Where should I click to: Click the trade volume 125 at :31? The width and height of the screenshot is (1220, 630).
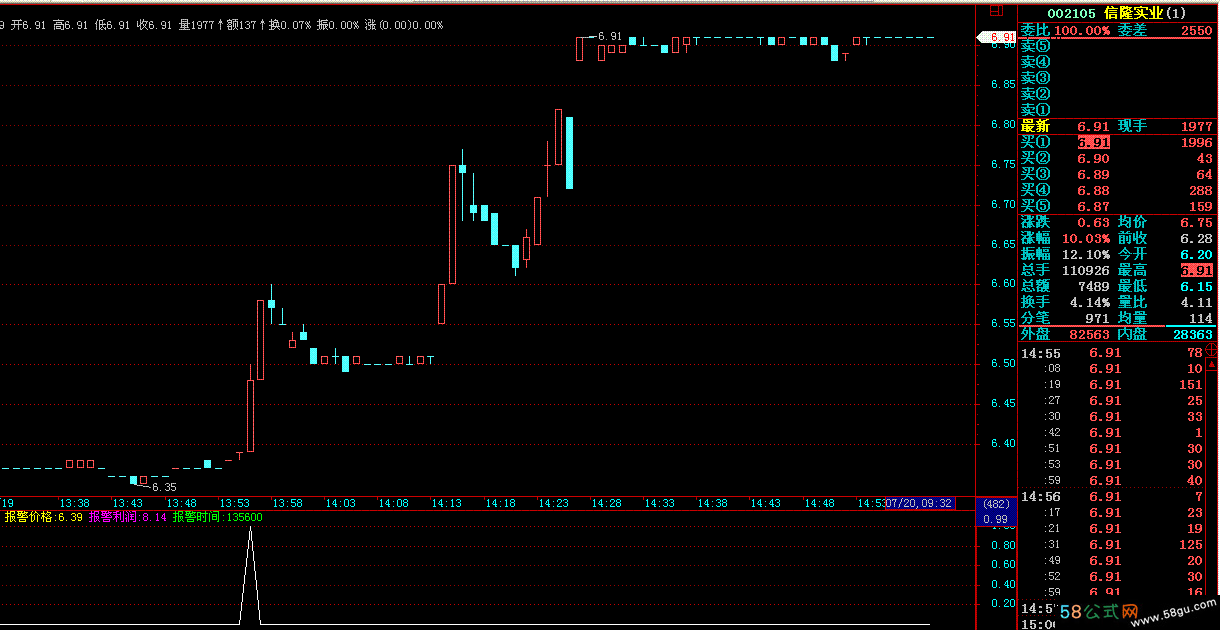click(x=1190, y=545)
